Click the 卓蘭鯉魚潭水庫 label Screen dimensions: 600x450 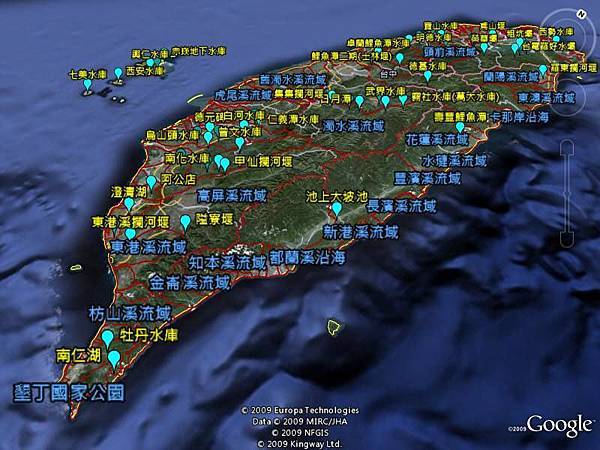[378, 42]
